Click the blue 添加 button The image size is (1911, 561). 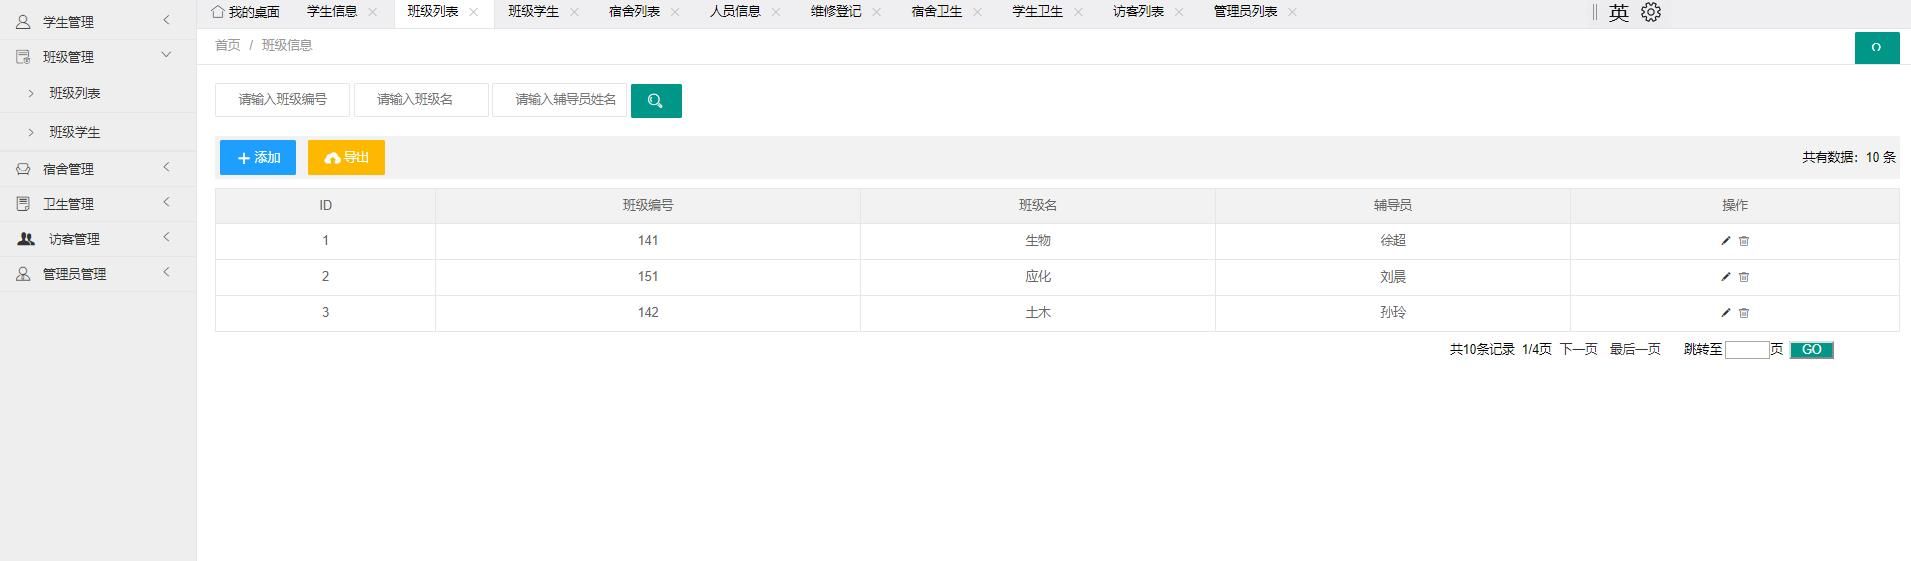(x=258, y=158)
